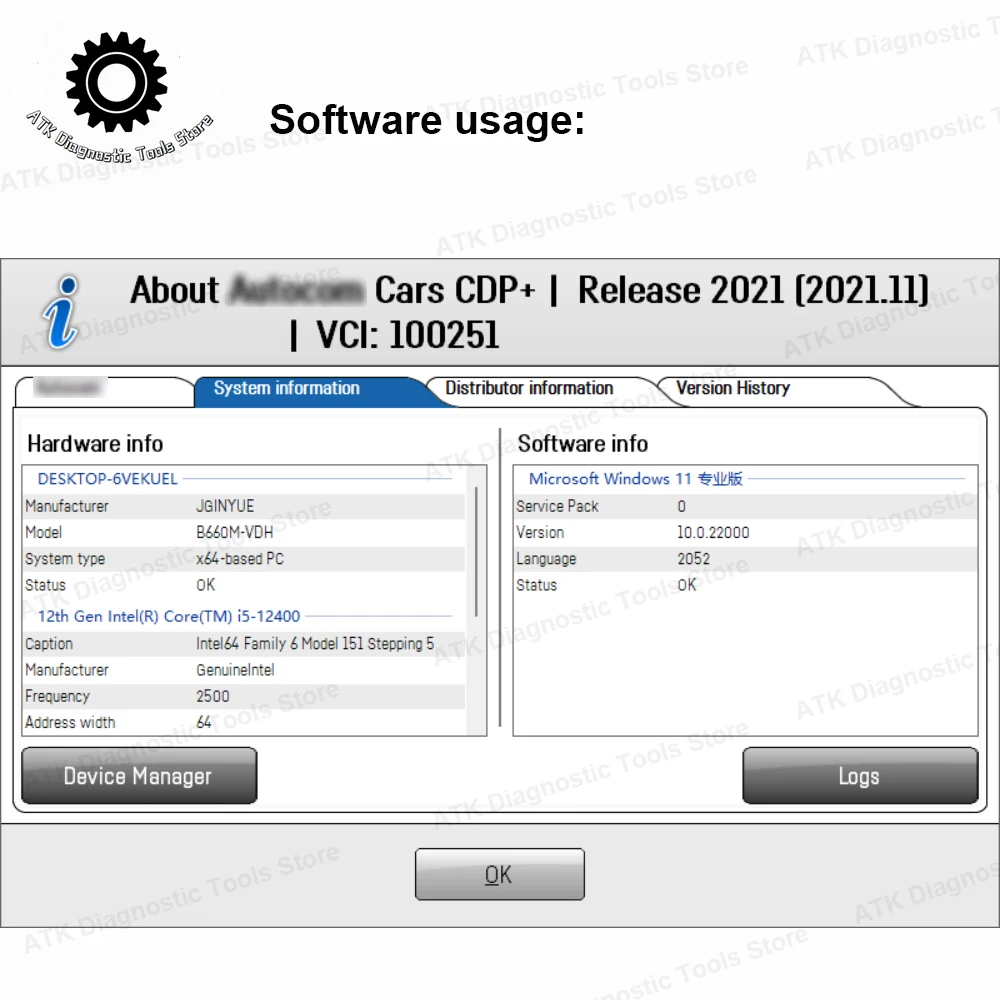Select the GenuineIntel value
The image size is (1000, 1000).
tap(235, 670)
